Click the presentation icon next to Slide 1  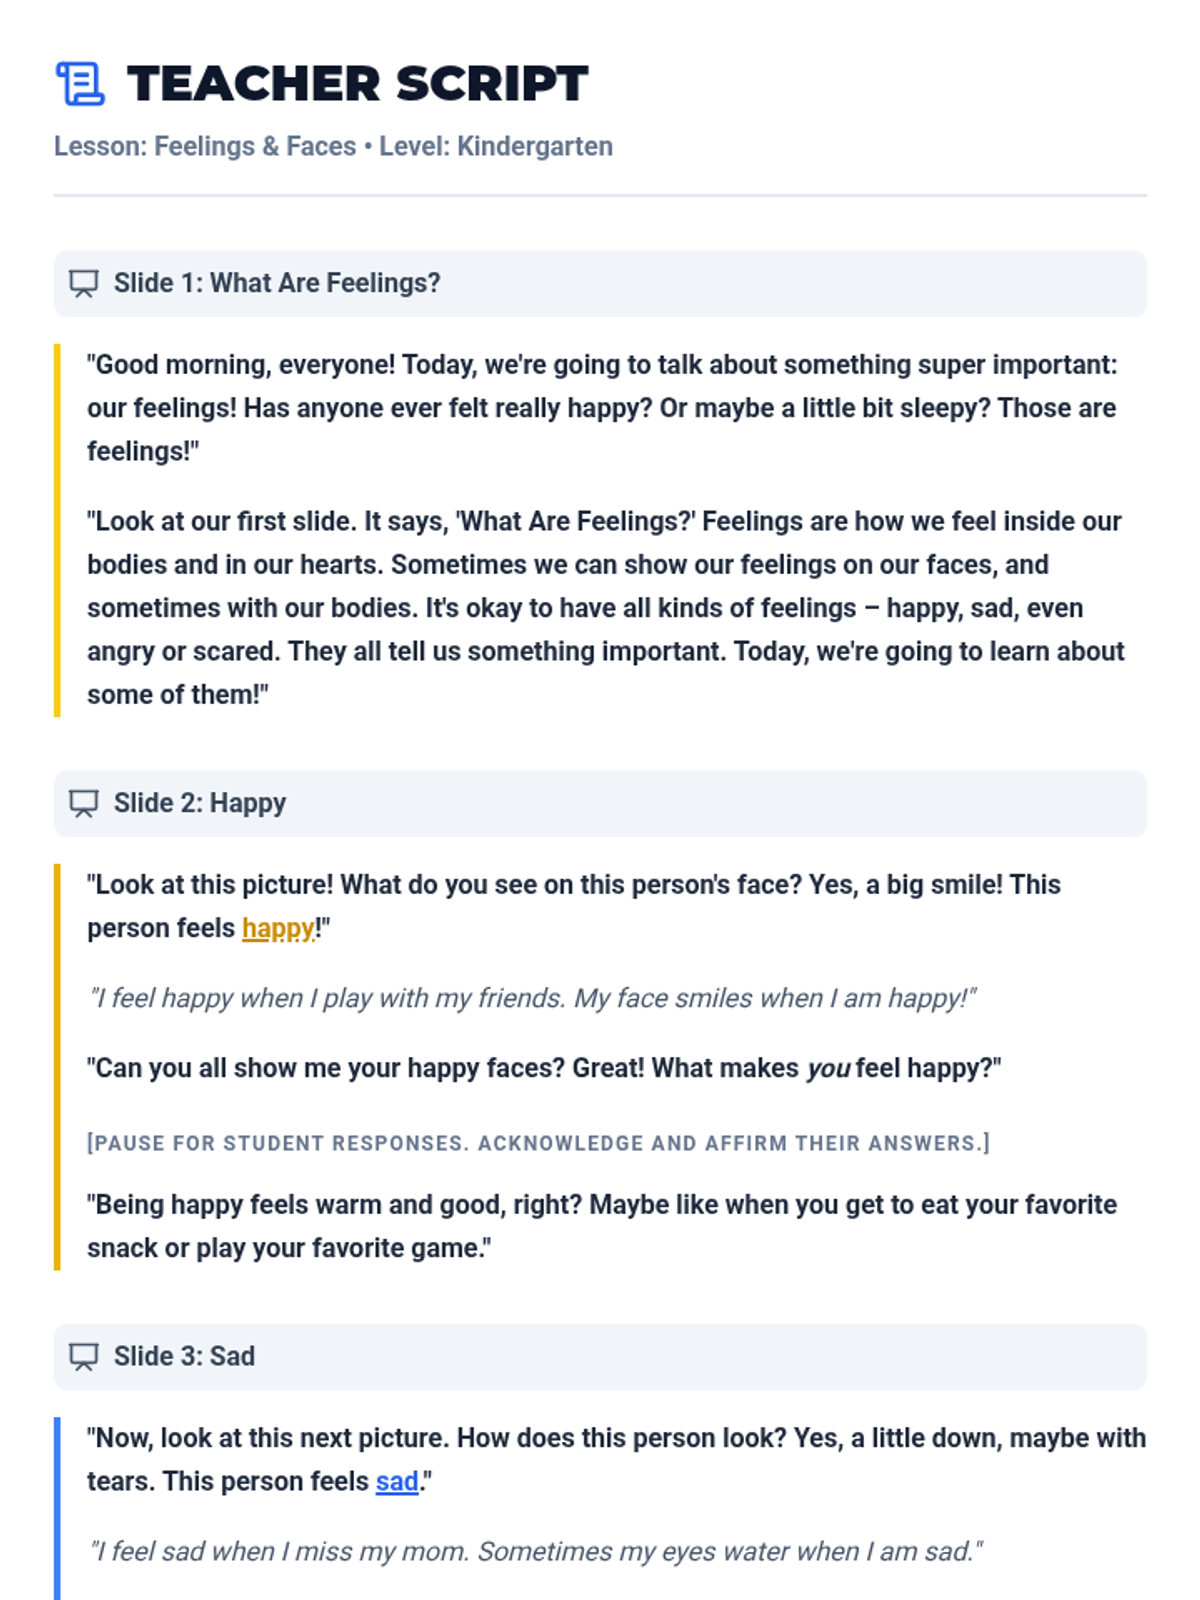(84, 284)
